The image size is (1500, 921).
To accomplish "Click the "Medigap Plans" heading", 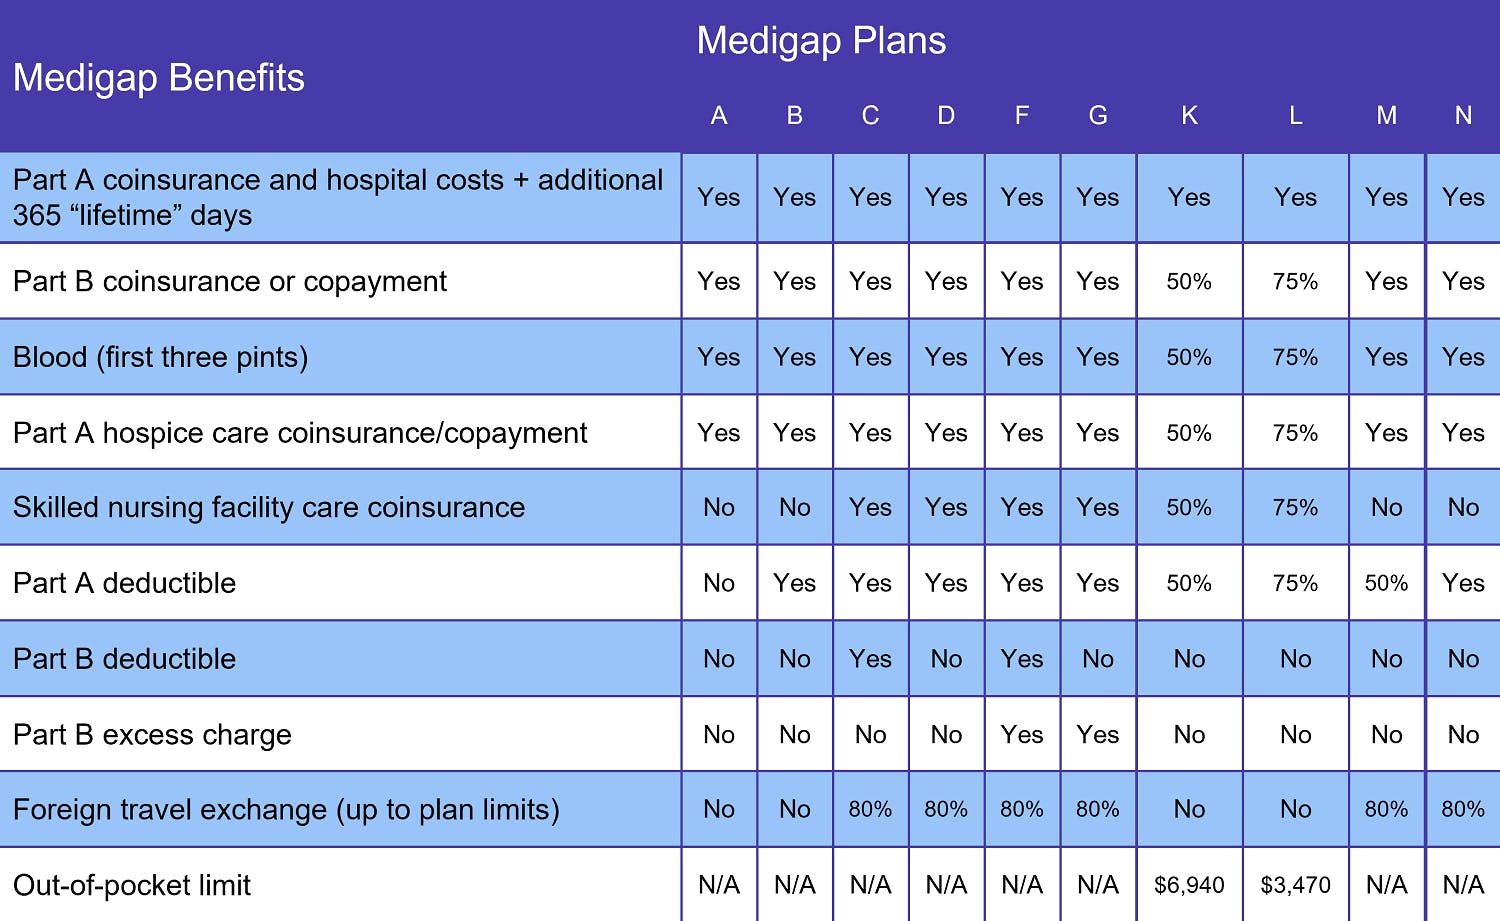I will (x=821, y=41).
